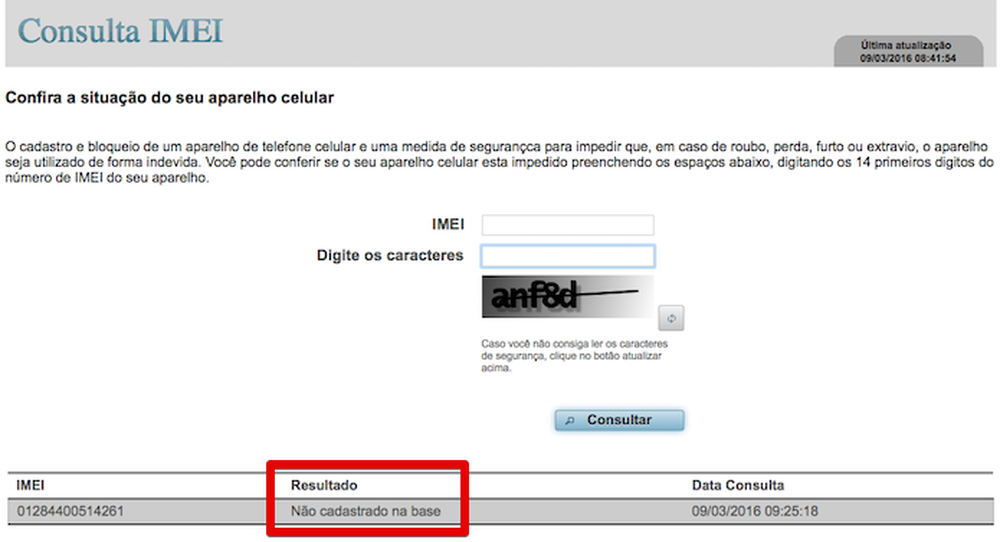1000x542 pixels.
Task: Click the Data Consulta column header
Action: click(738, 485)
